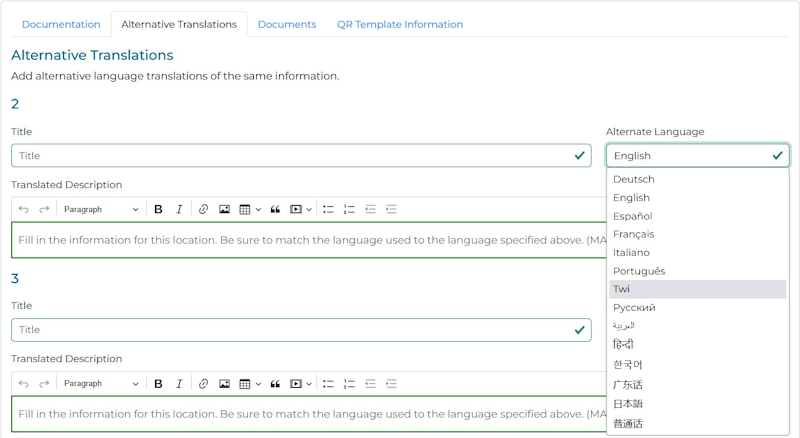
Task: Click block quote icon in section 3 toolbar
Action: 274,383
